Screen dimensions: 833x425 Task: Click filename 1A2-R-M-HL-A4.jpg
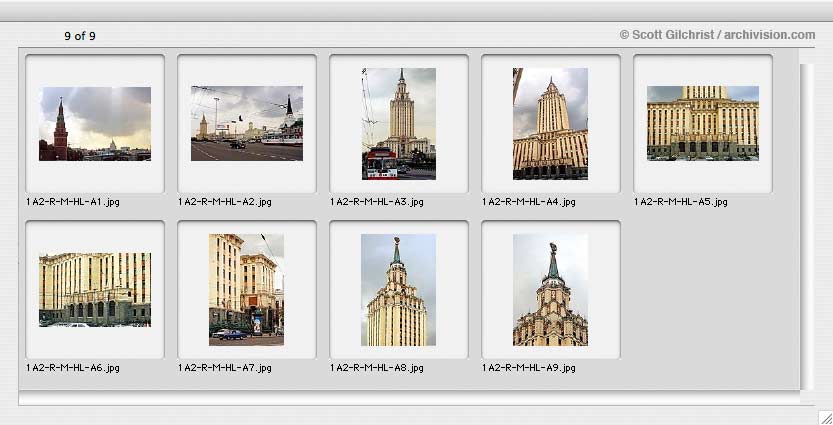tap(529, 202)
